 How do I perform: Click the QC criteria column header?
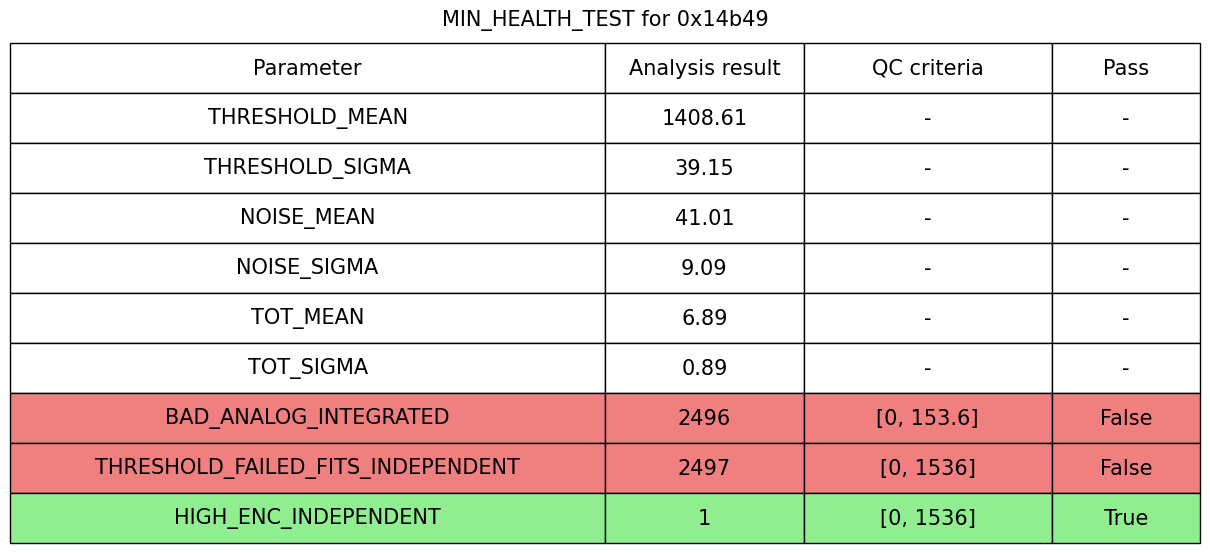pos(927,68)
